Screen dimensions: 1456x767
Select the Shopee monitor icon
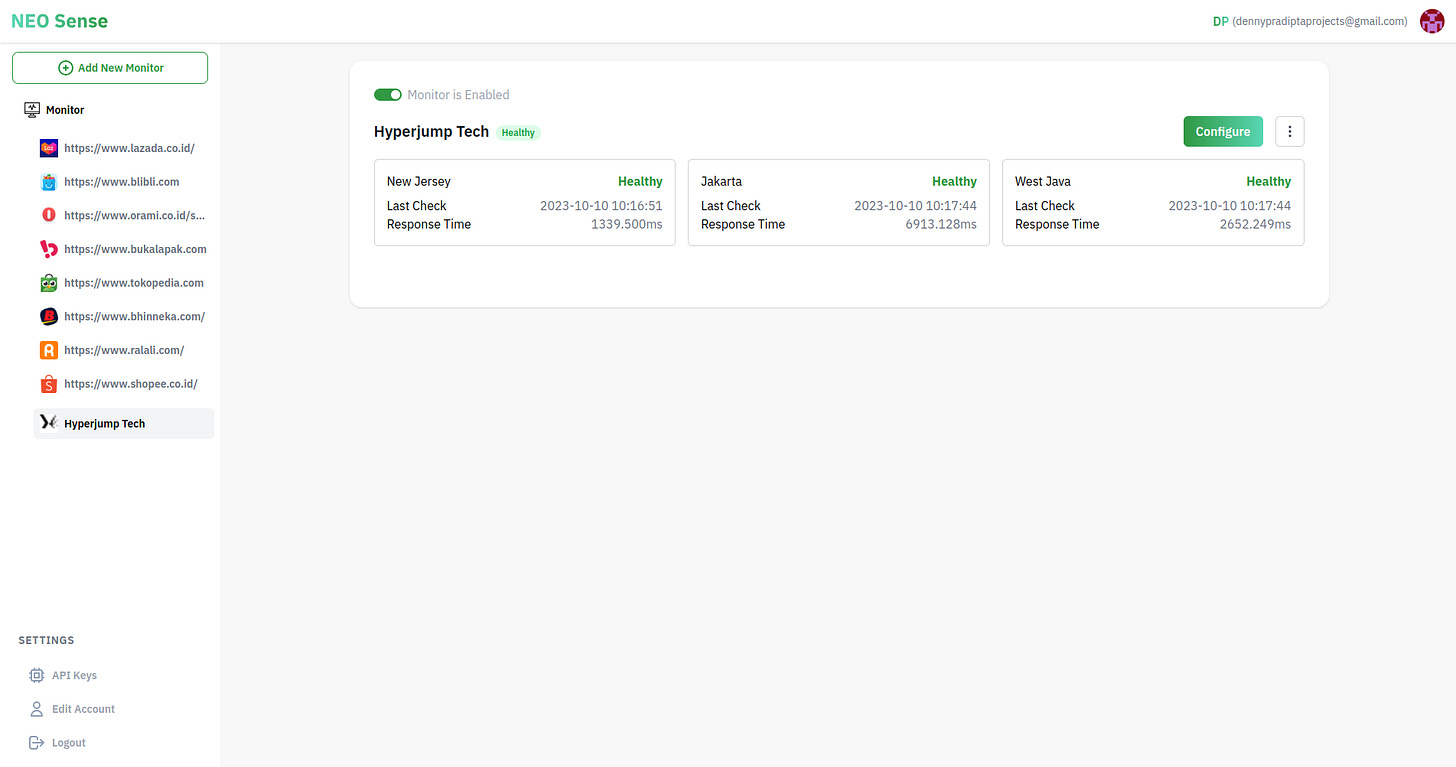48,384
